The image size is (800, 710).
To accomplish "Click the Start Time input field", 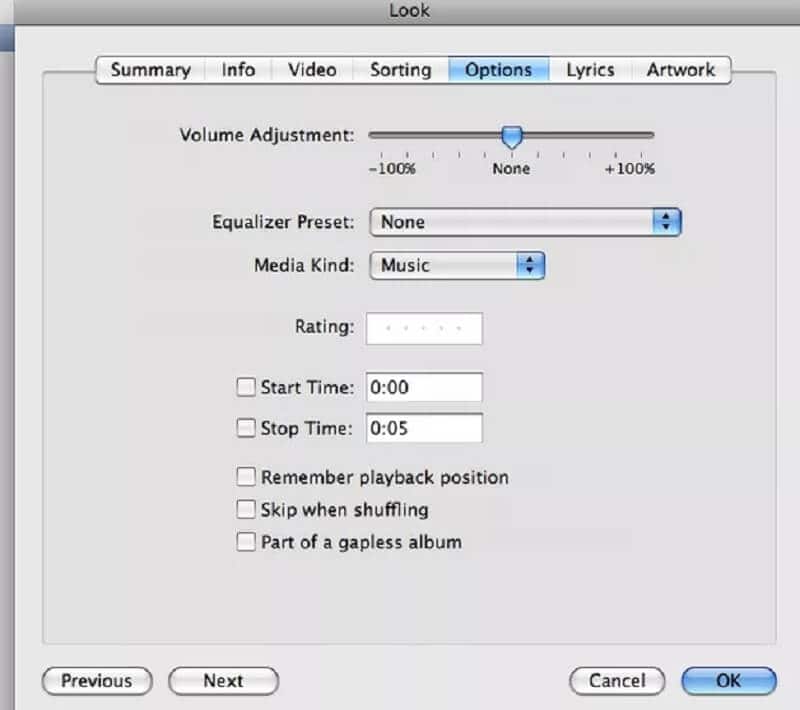I will coord(424,387).
